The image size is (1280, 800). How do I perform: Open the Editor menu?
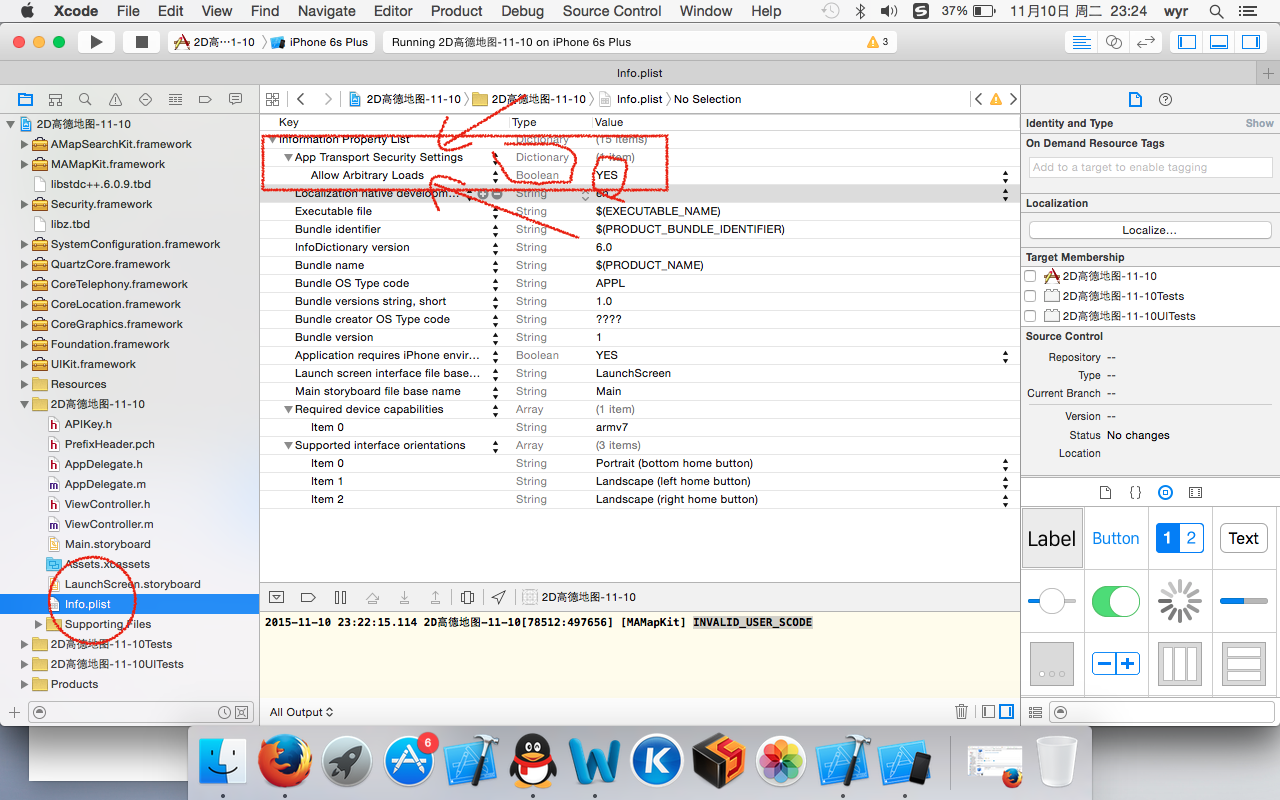pyautogui.click(x=393, y=11)
